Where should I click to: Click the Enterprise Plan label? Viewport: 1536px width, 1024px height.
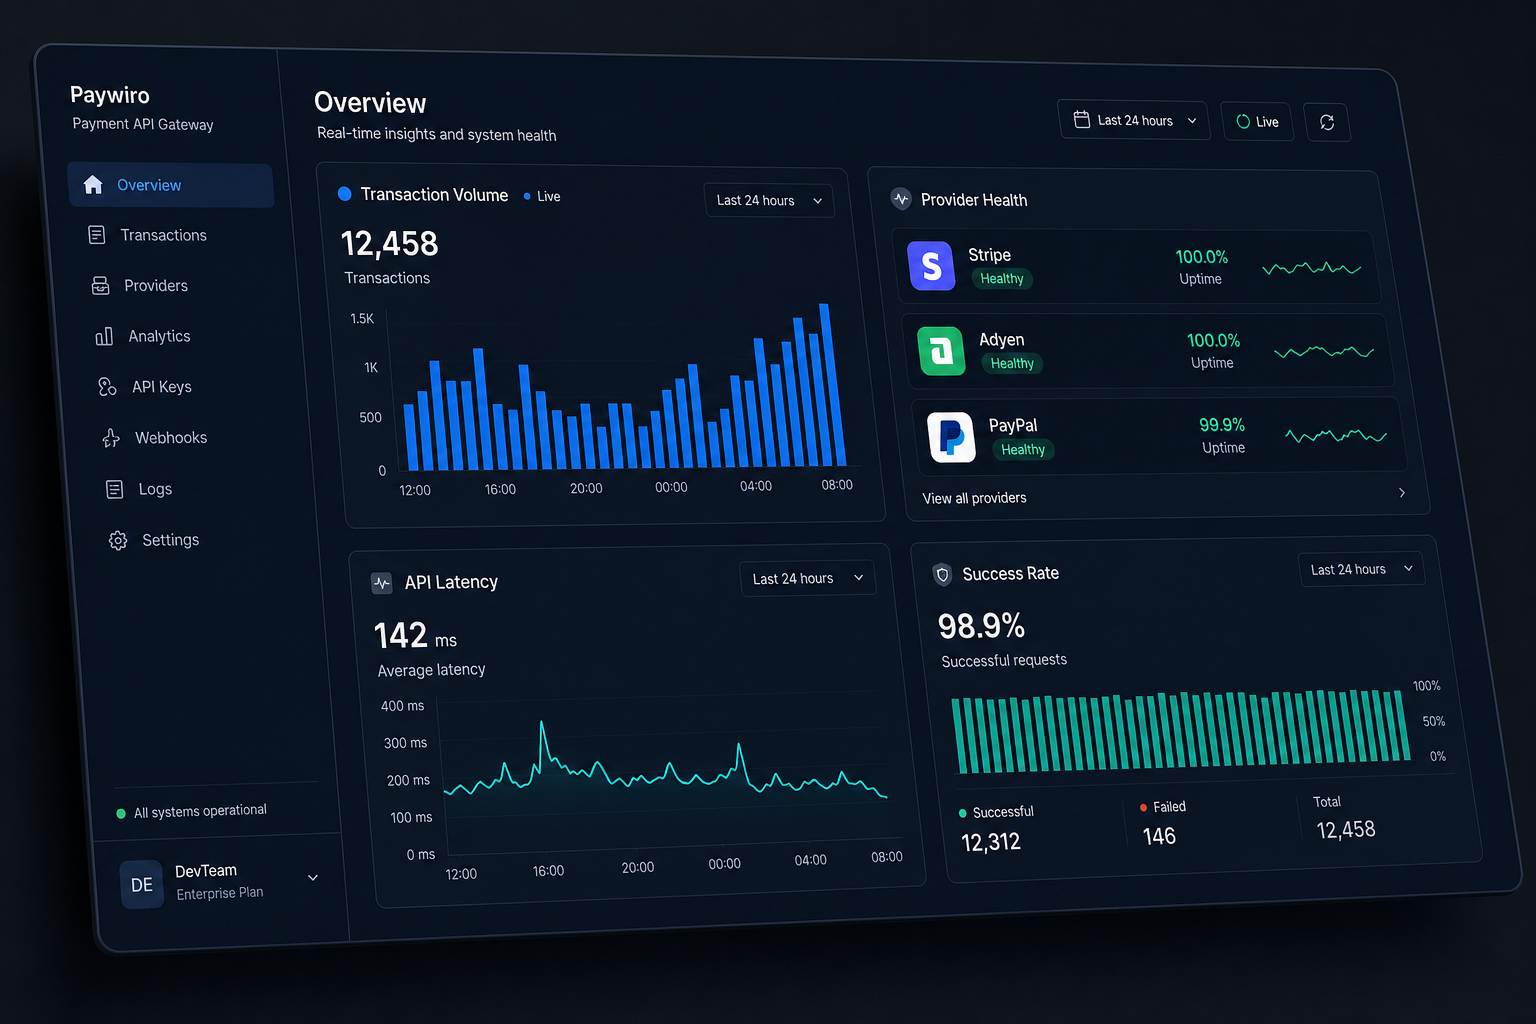coord(220,893)
